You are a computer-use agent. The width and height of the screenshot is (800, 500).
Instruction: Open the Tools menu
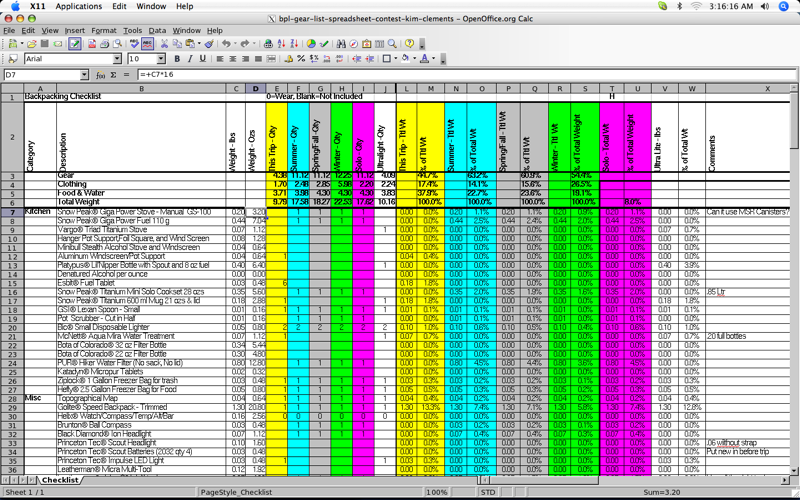(x=132, y=31)
